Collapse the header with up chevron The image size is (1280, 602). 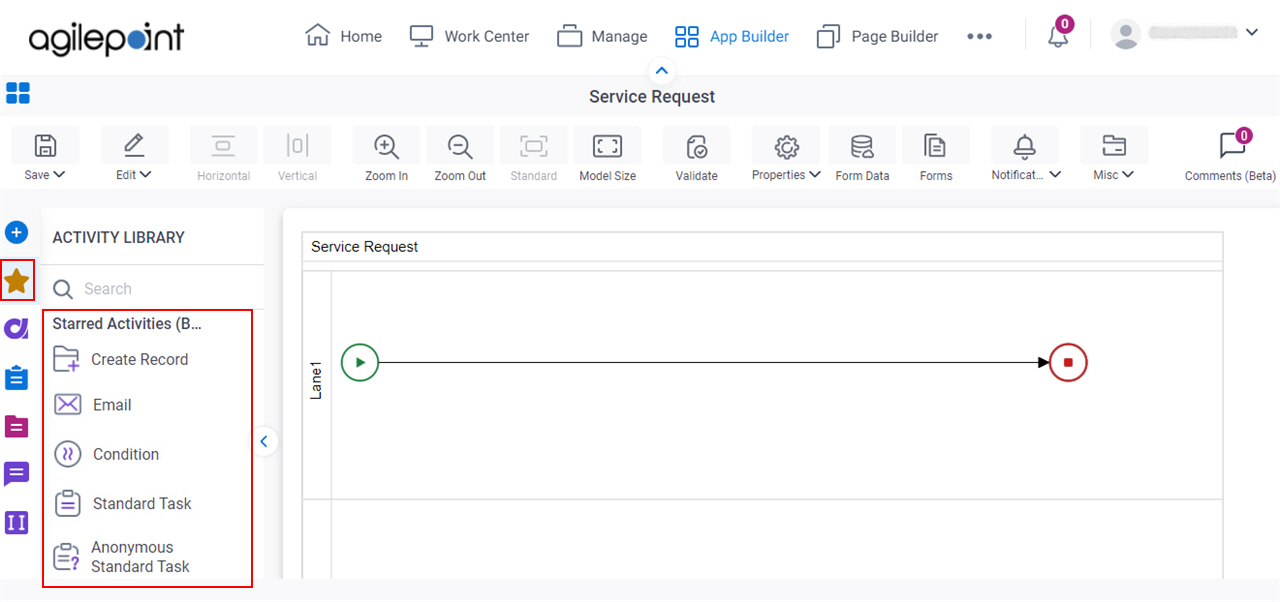pos(661,70)
